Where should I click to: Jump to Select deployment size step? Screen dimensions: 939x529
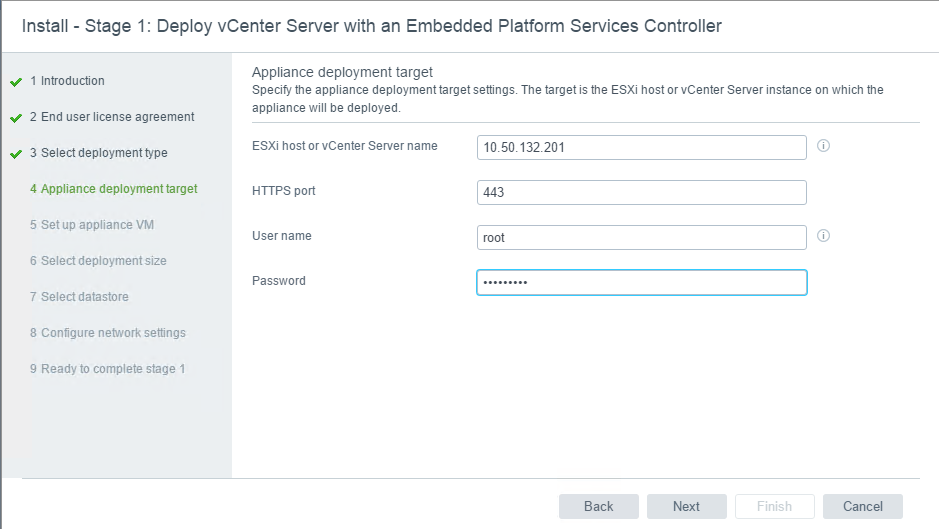tap(98, 261)
